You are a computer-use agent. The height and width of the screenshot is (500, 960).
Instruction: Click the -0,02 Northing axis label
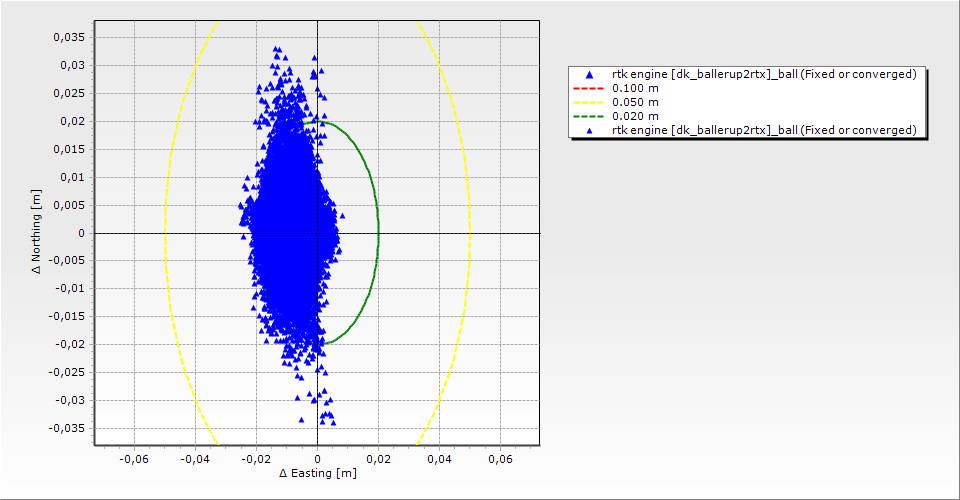tap(70, 344)
